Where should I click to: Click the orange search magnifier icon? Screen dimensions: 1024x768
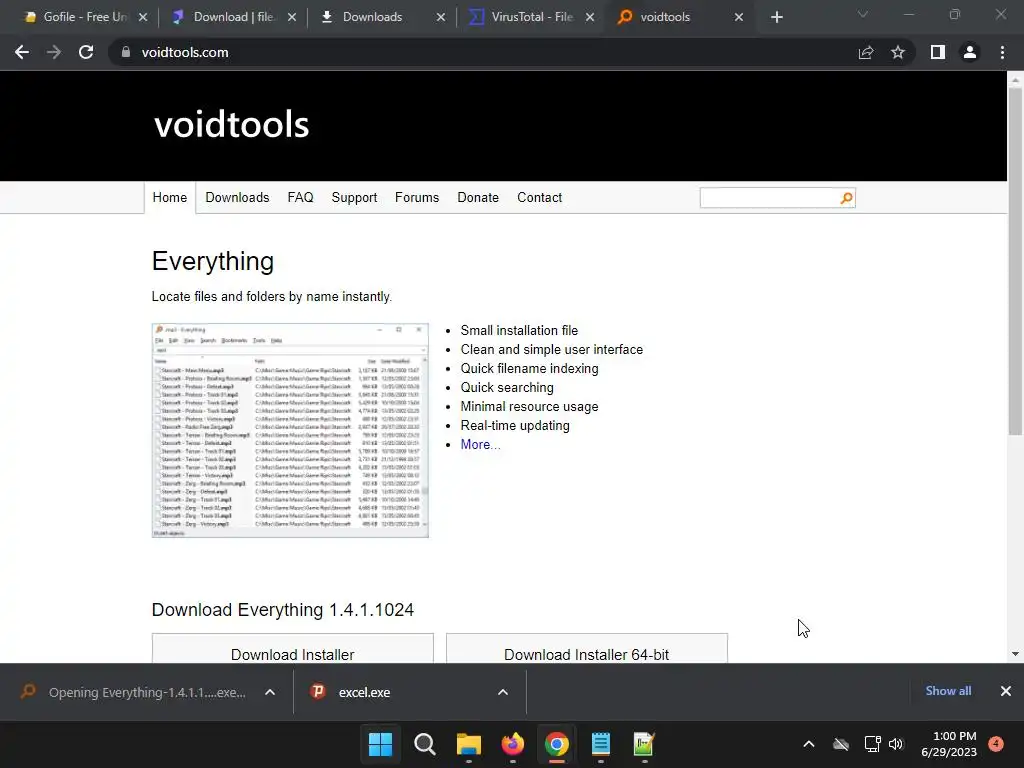pyautogui.click(x=846, y=198)
